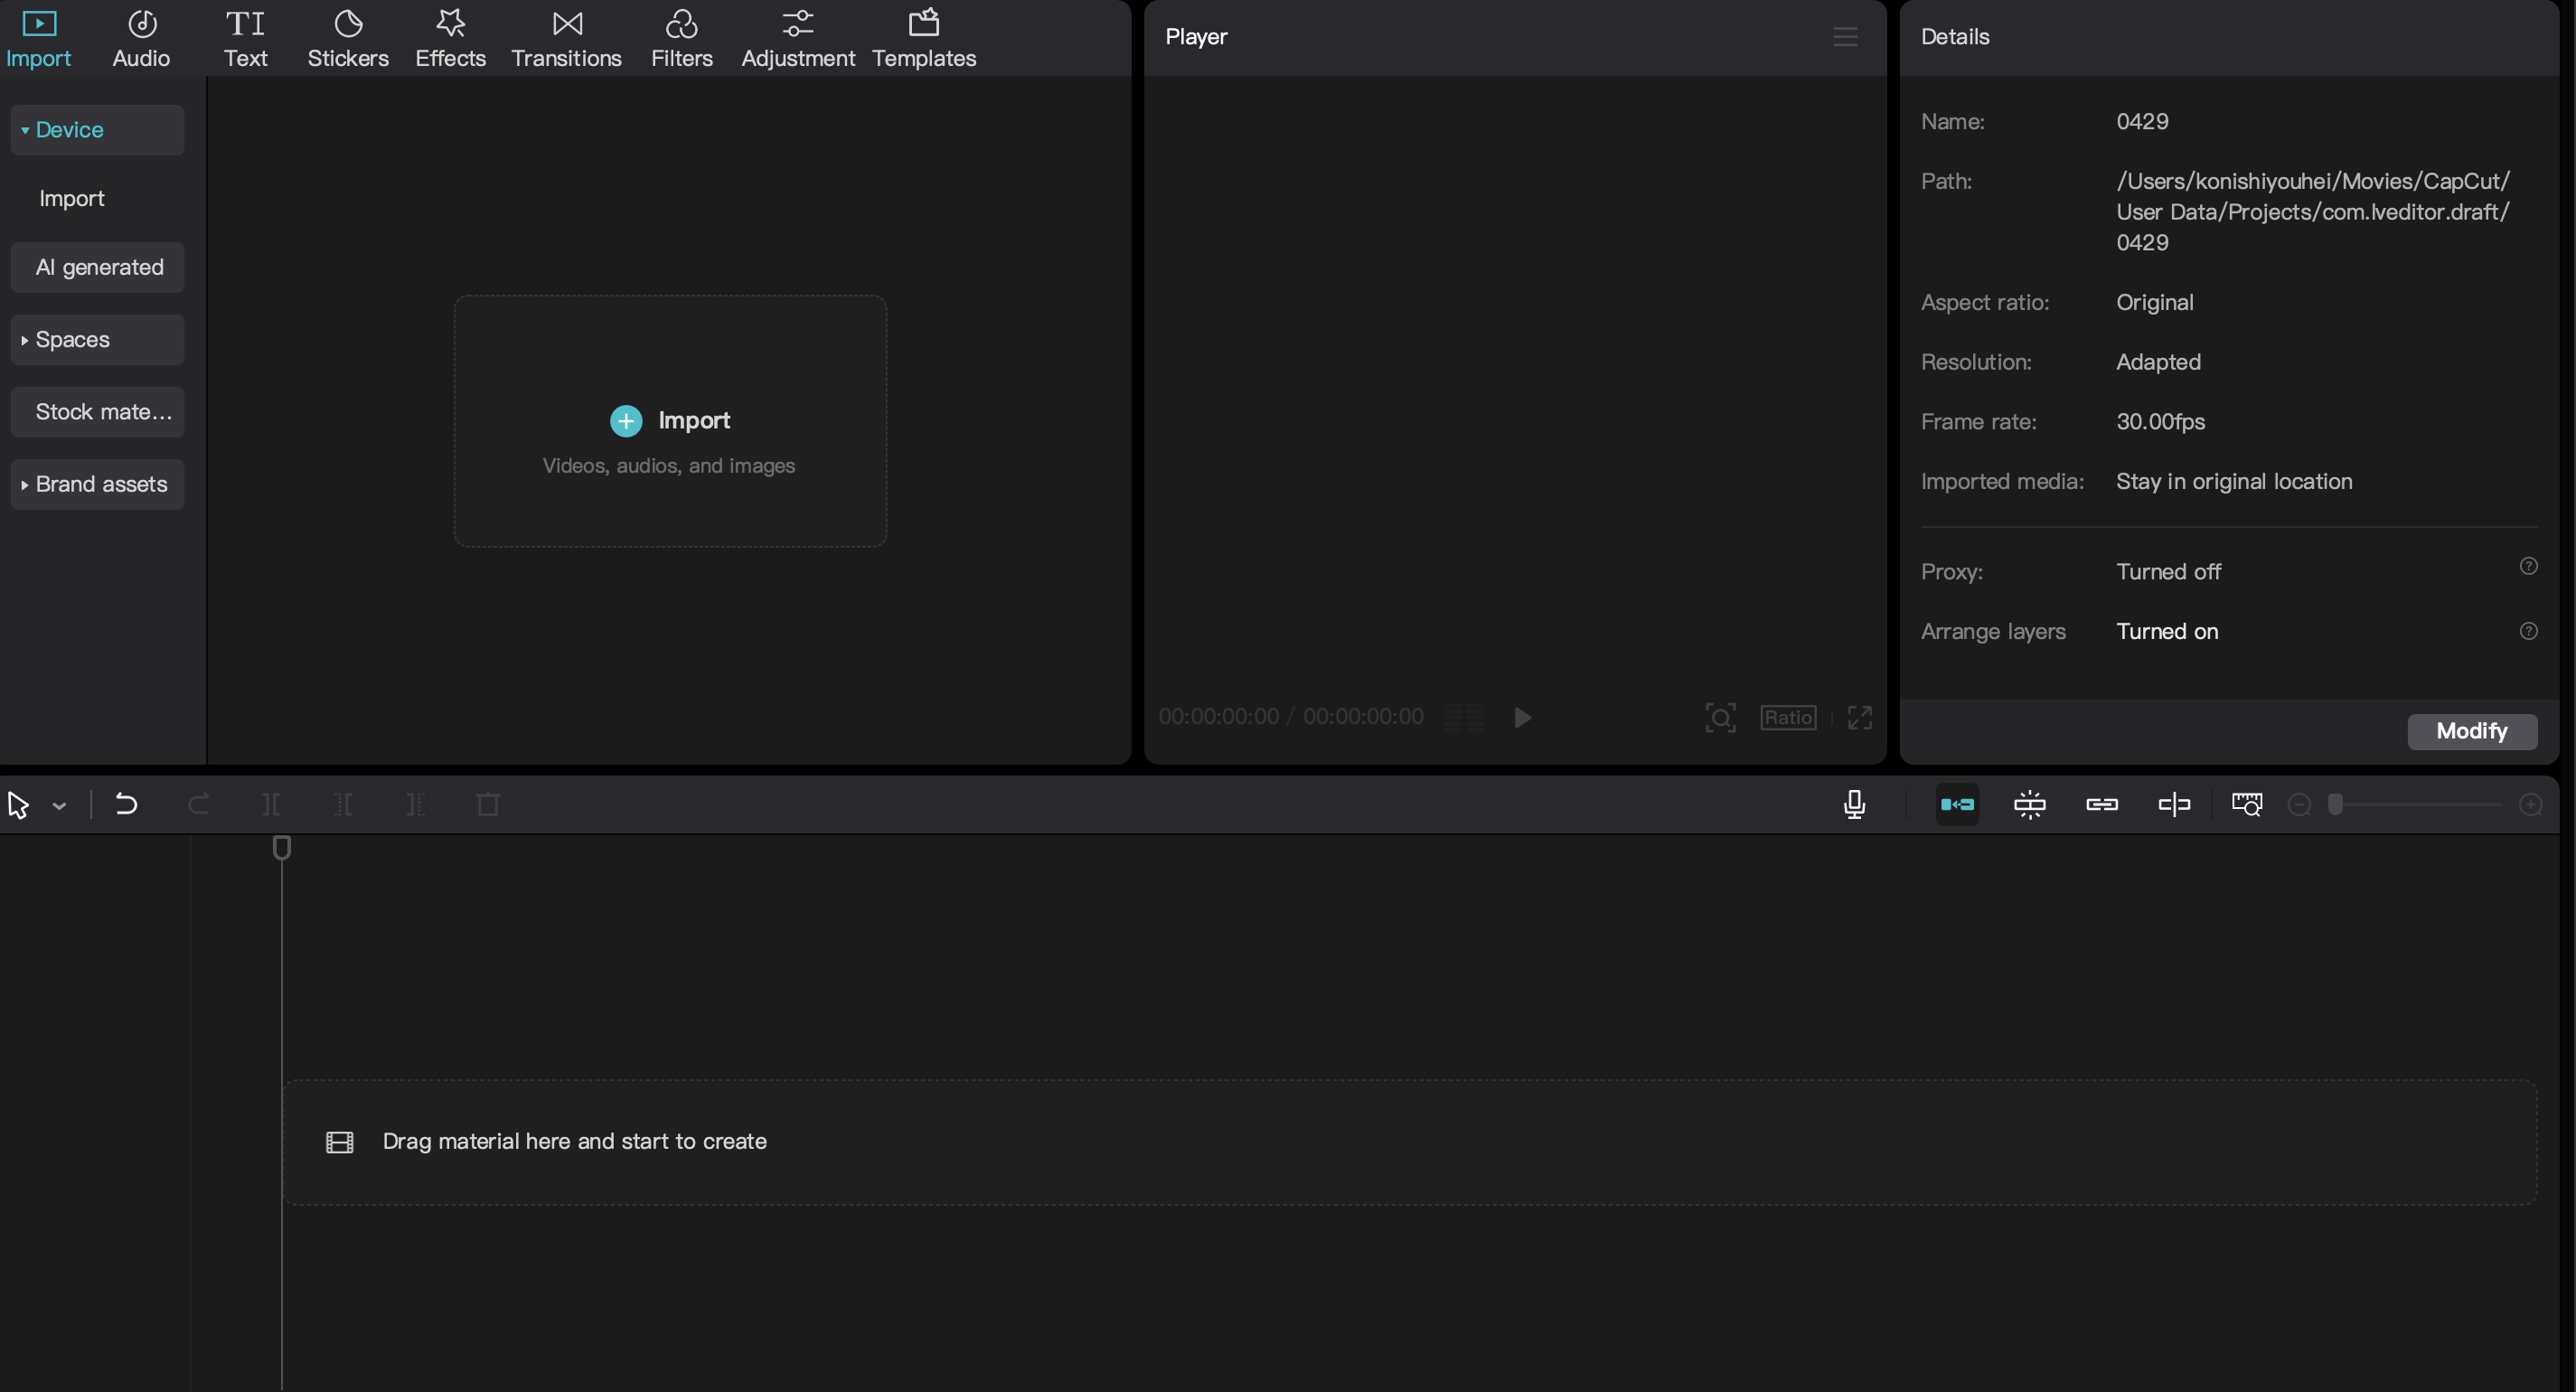Show help for Proxy setting
The height and width of the screenshot is (1392, 2576).
(x=2528, y=566)
